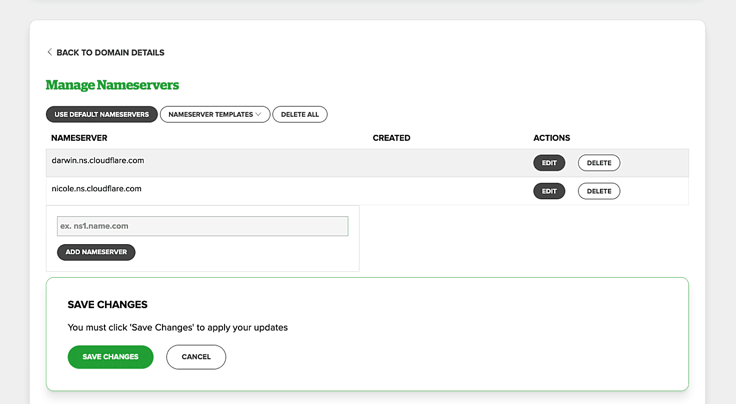Viewport: 736px width, 404px height.
Task: Click the Created column header
Action: [391, 138]
